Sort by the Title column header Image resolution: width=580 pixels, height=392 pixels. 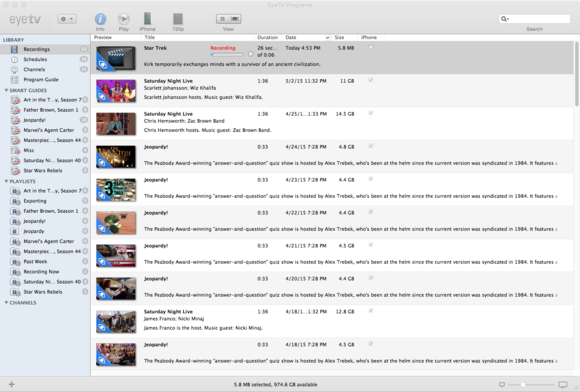[x=198, y=37]
